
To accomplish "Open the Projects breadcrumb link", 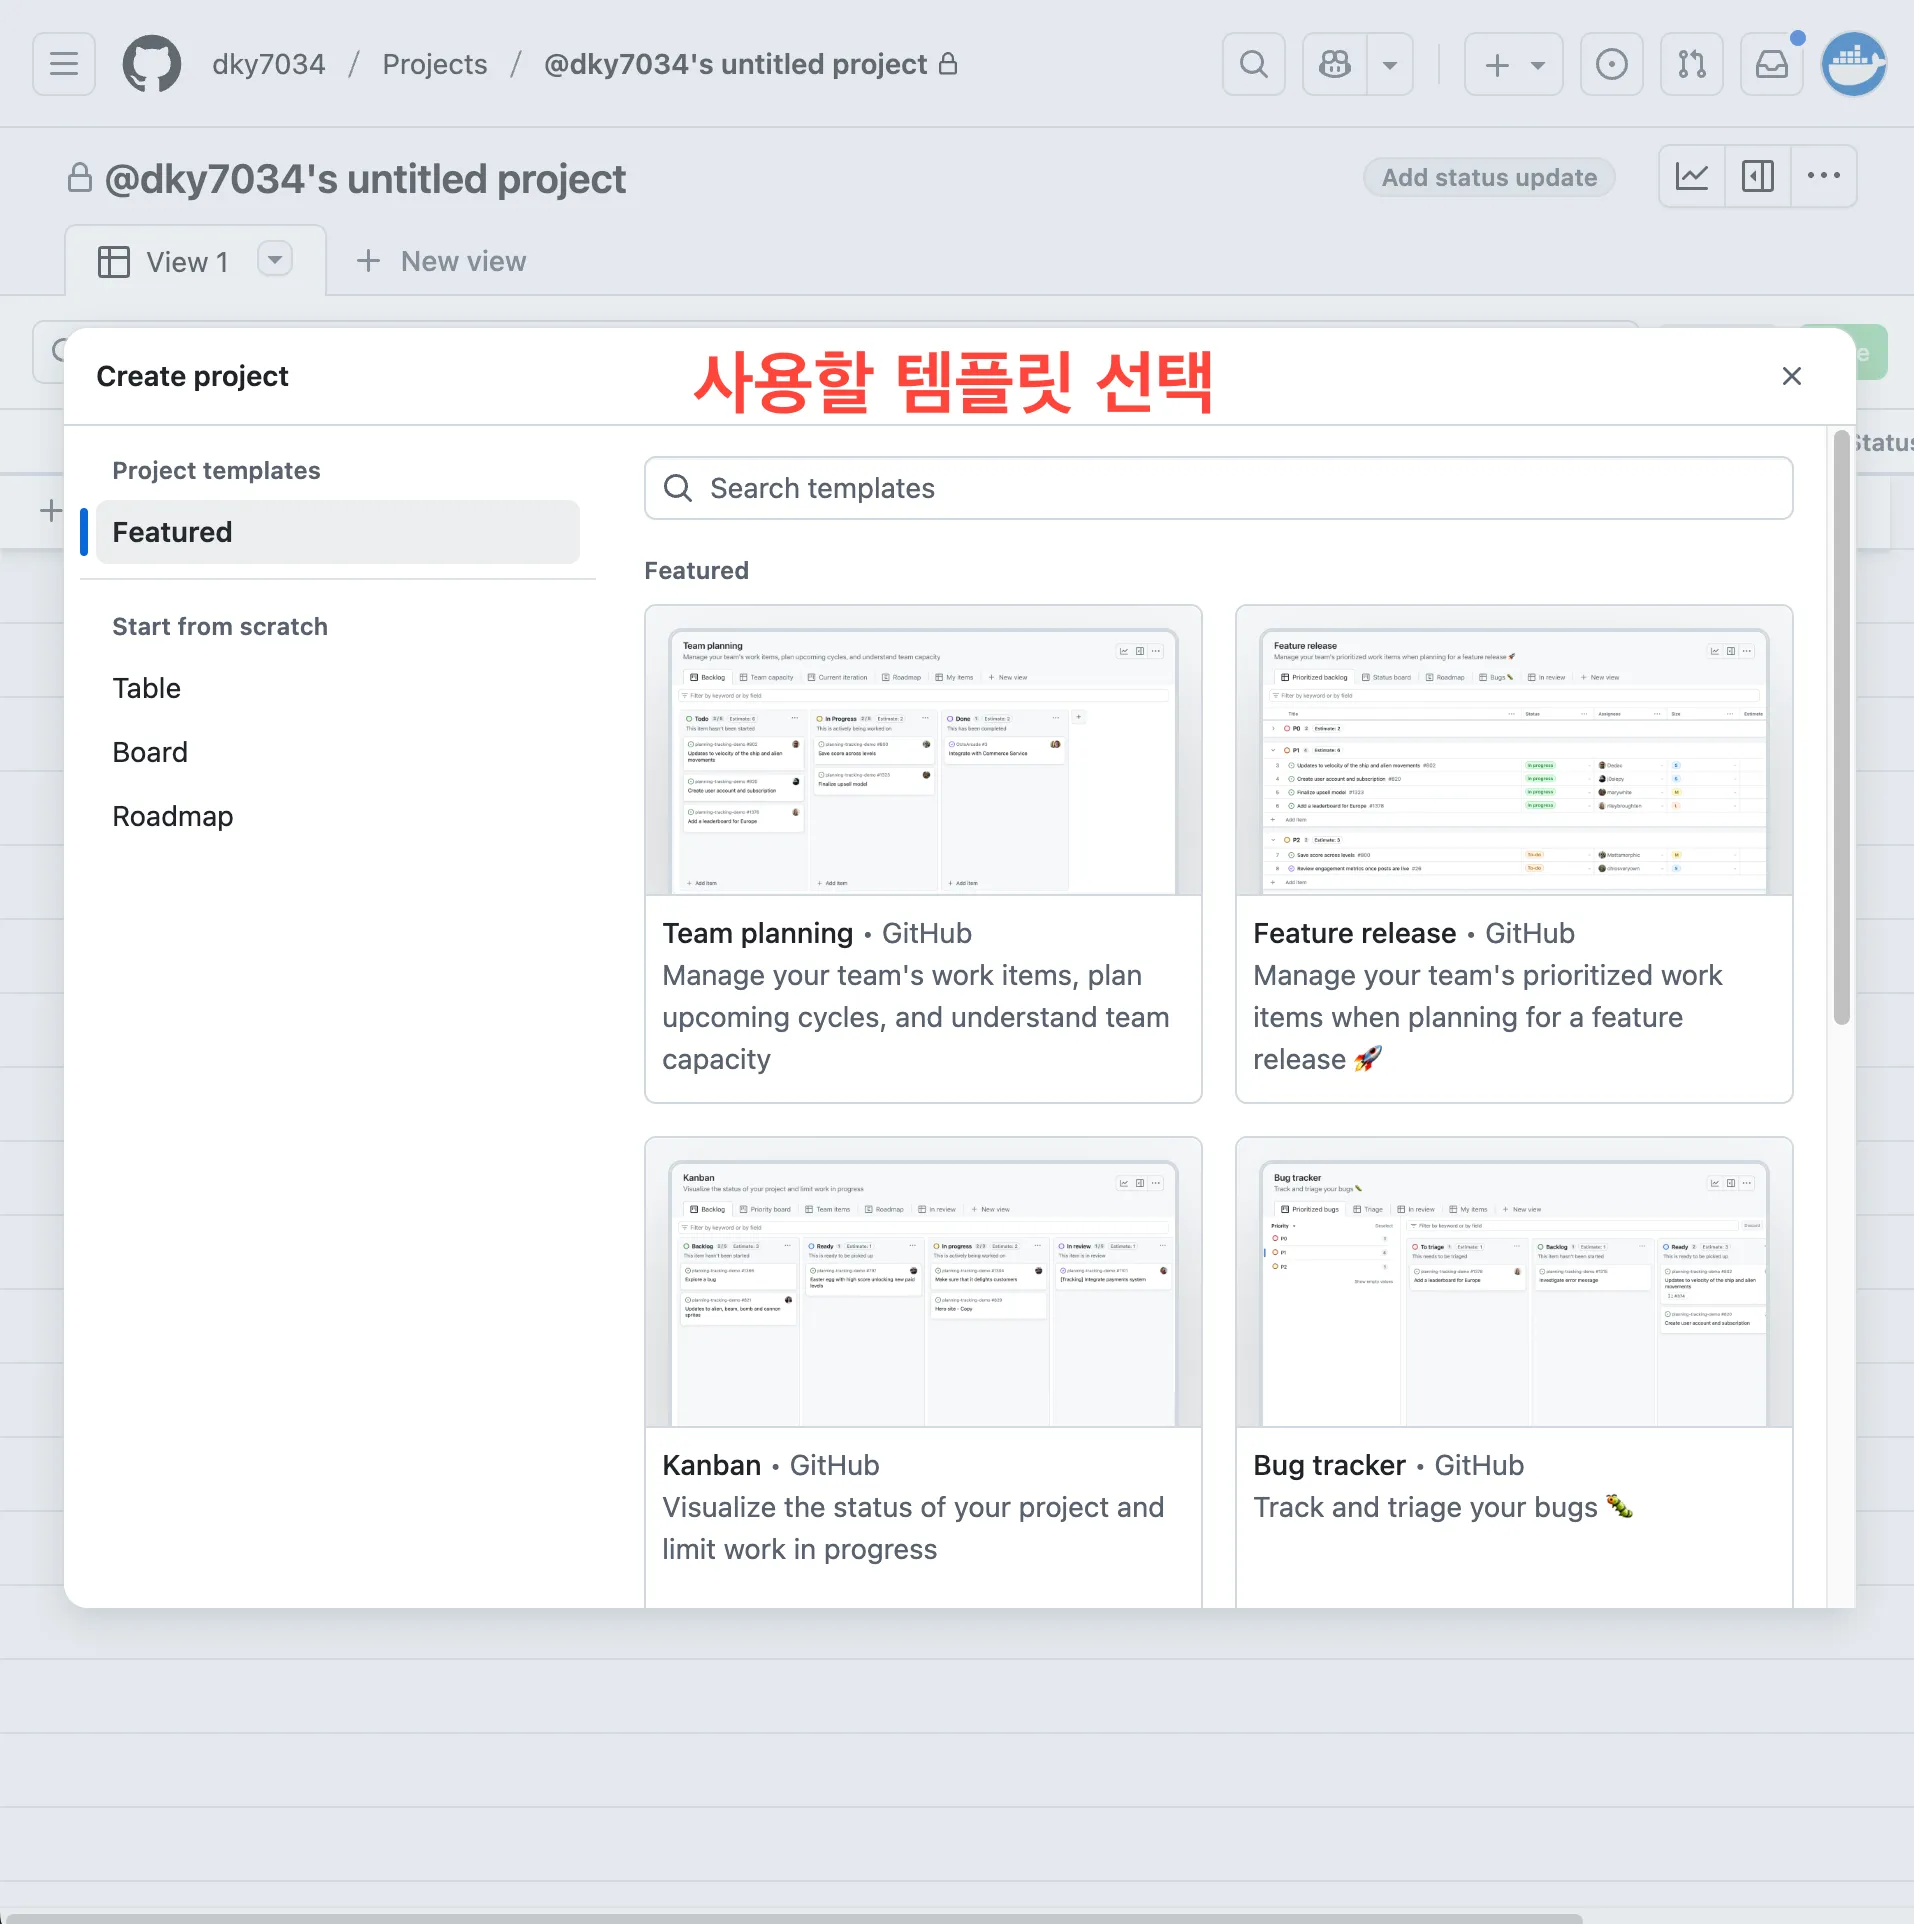I will 435,64.
